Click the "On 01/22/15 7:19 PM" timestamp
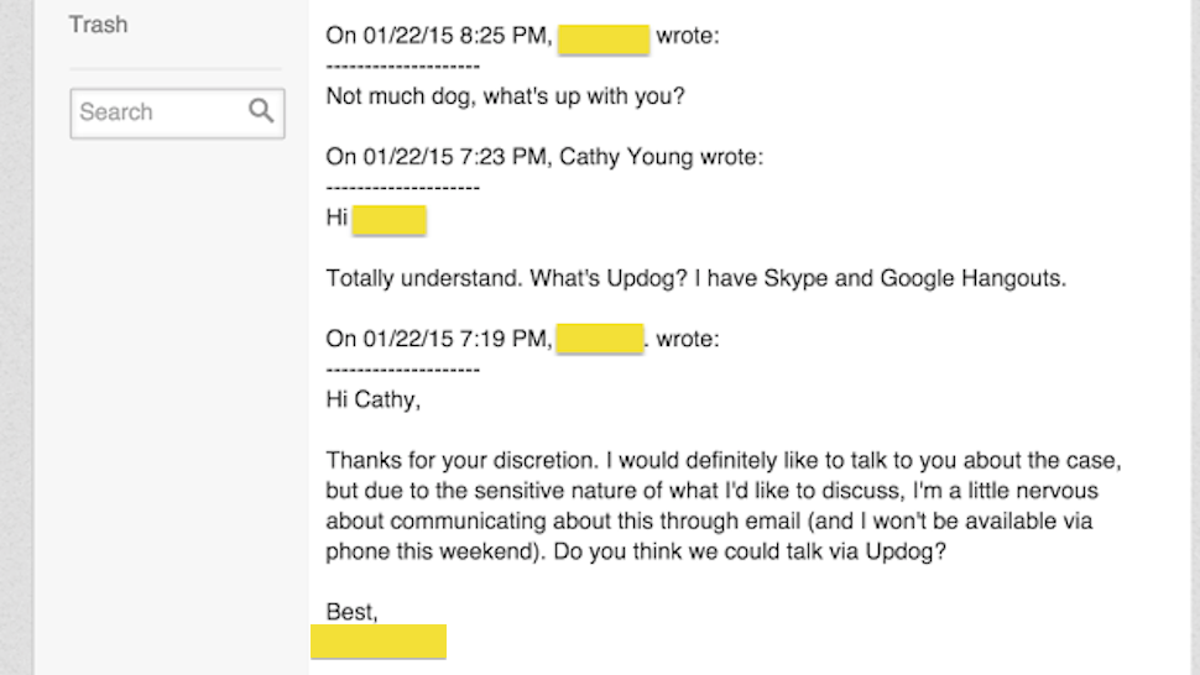The image size is (1200, 675). [439, 339]
